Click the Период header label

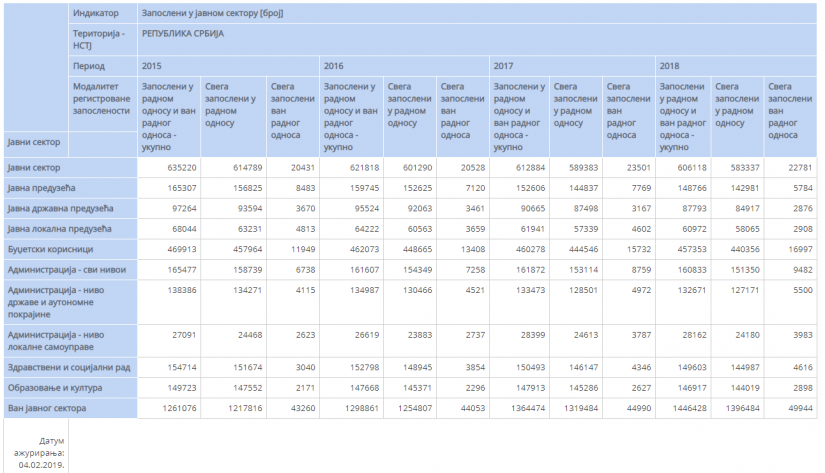[88, 65]
